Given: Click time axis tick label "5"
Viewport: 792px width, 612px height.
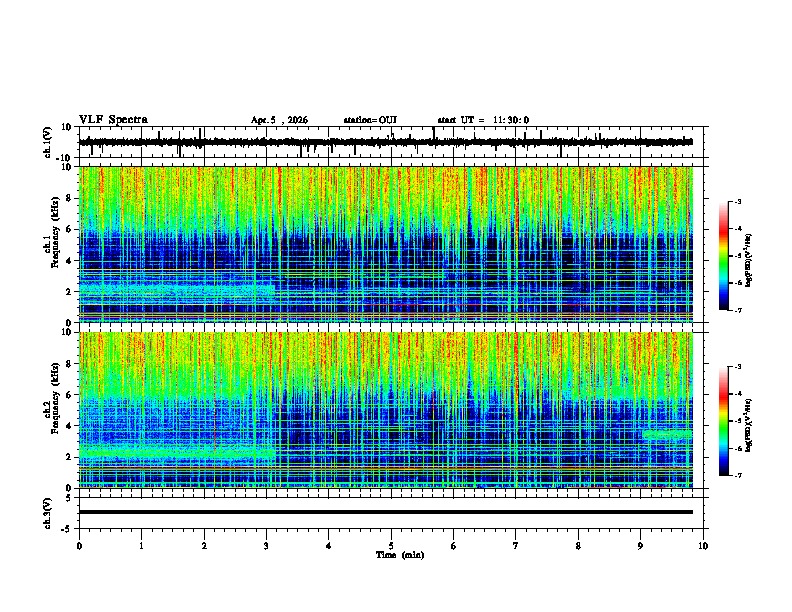Looking at the screenshot, I should [x=391, y=546].
